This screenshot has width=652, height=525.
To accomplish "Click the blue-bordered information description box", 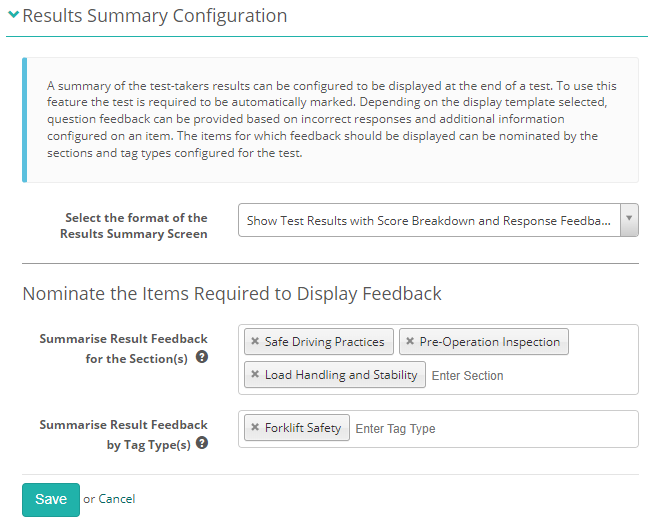I will [x=330, y=119].
